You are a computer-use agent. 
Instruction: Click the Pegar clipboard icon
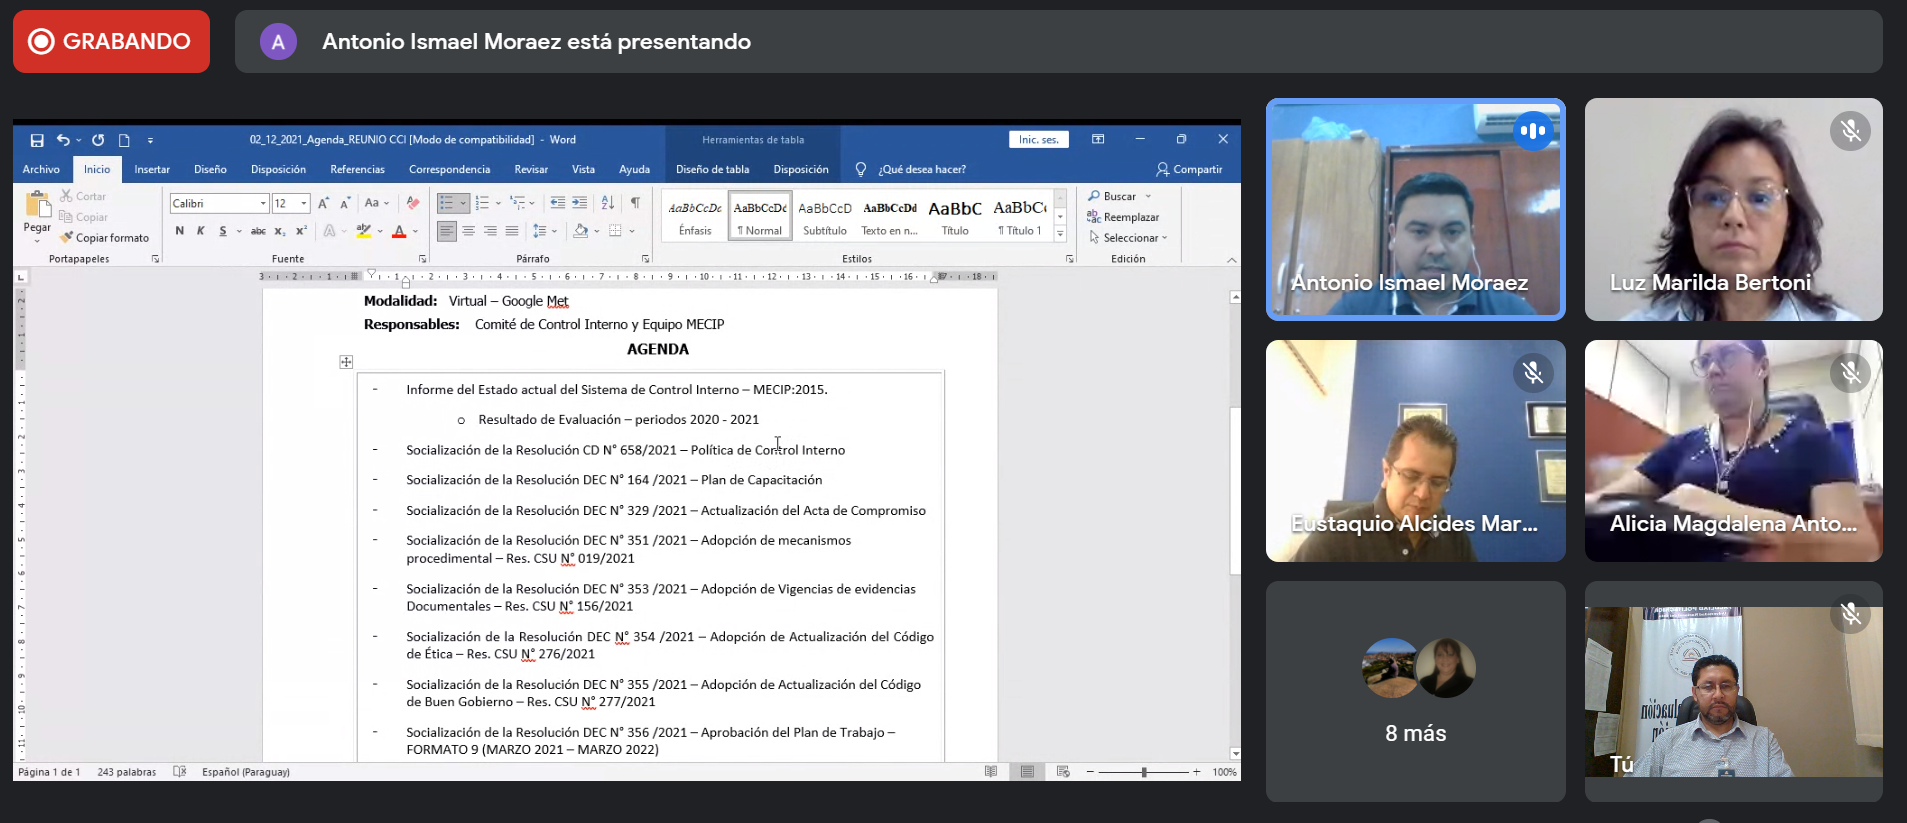[x=37, y=204]
